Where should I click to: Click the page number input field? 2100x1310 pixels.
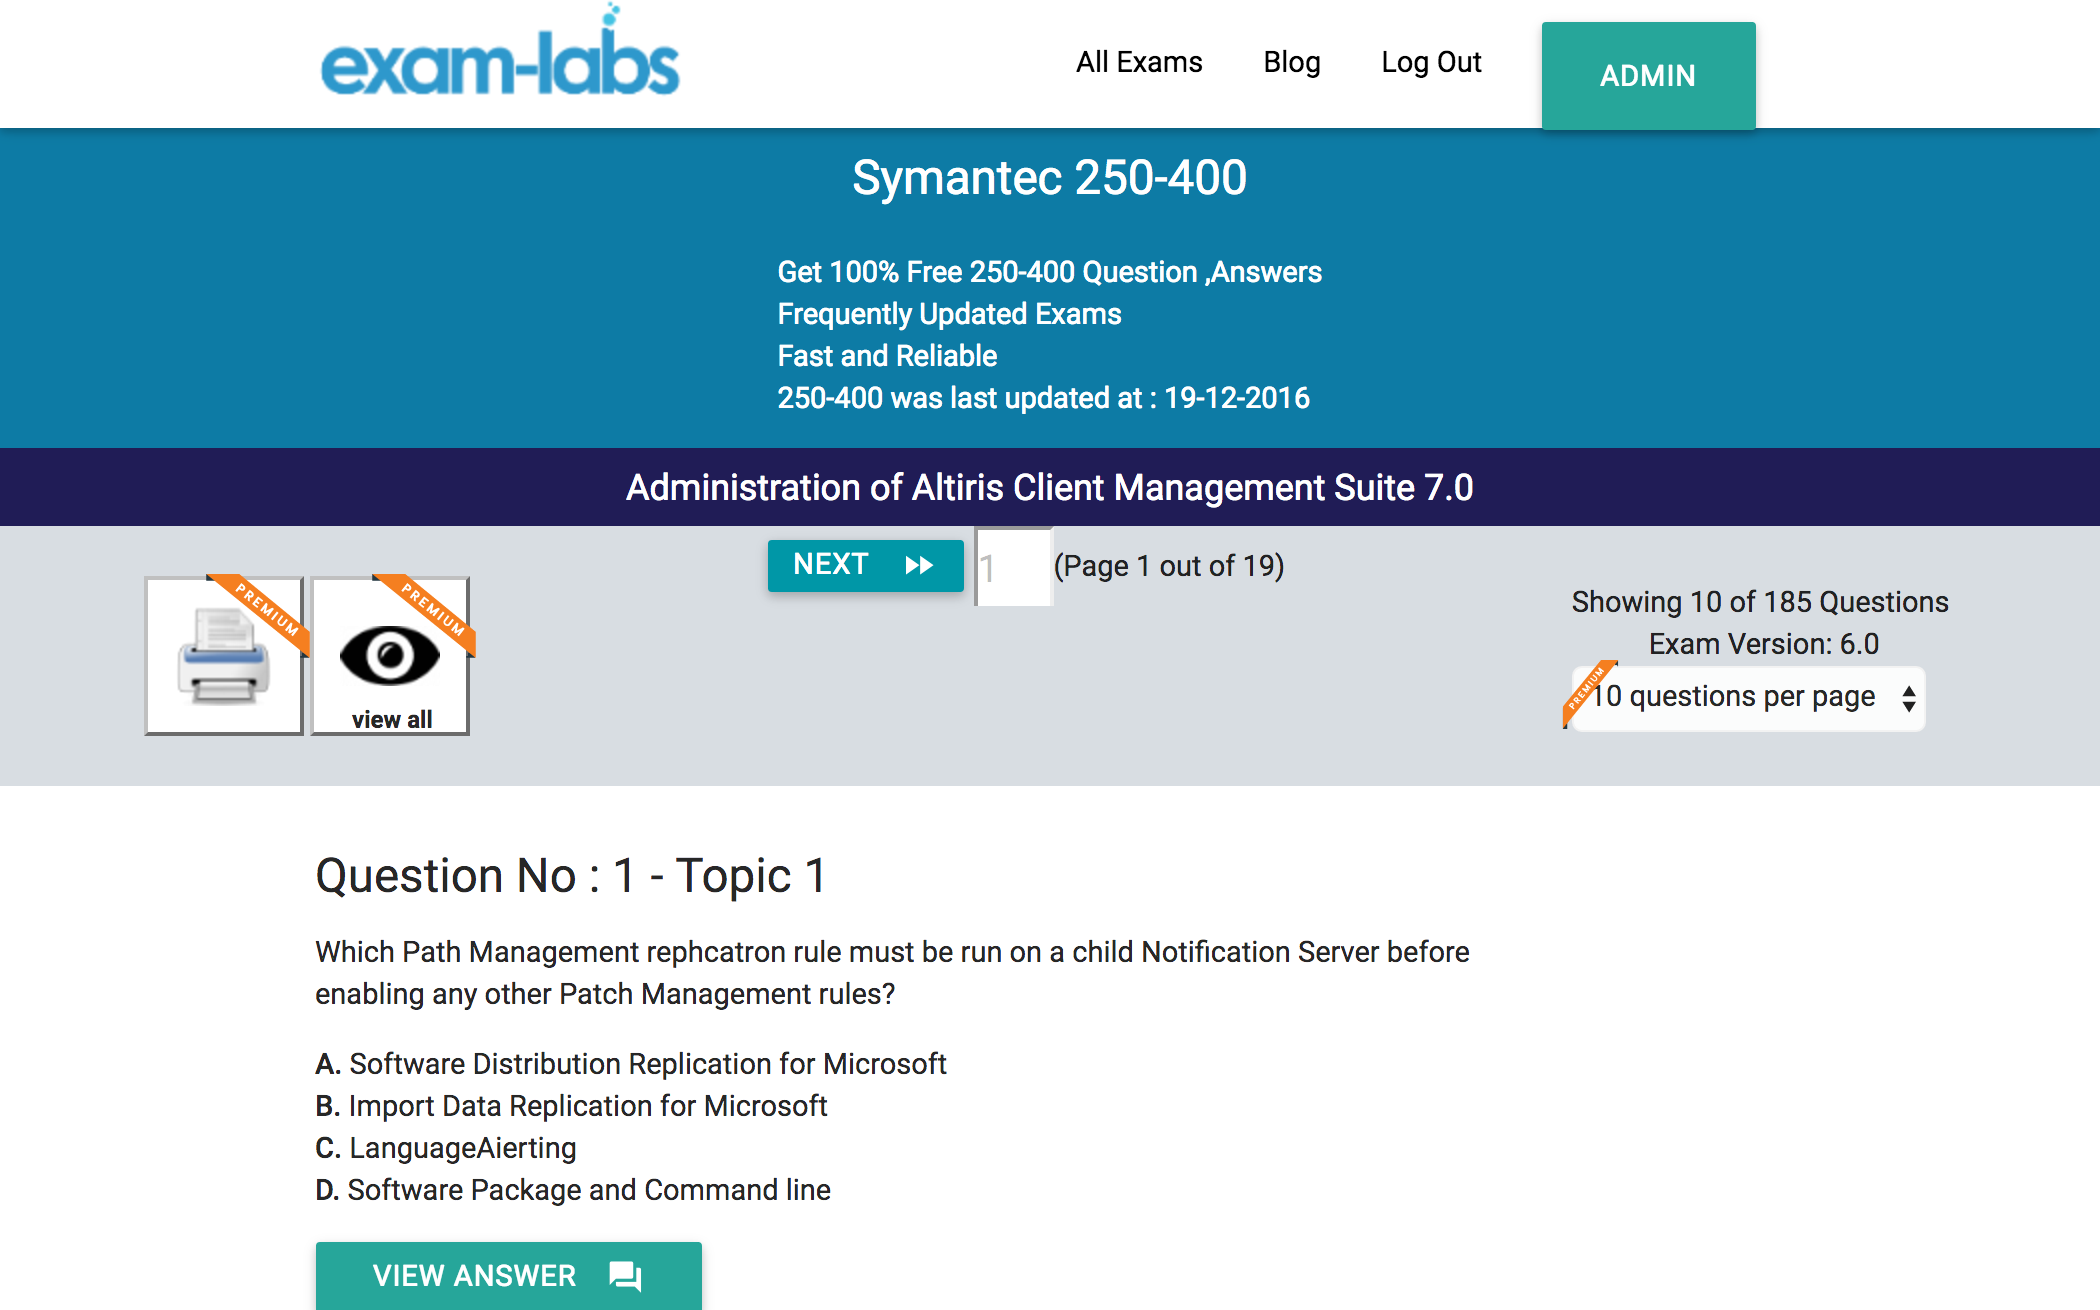pos(1013,567)
